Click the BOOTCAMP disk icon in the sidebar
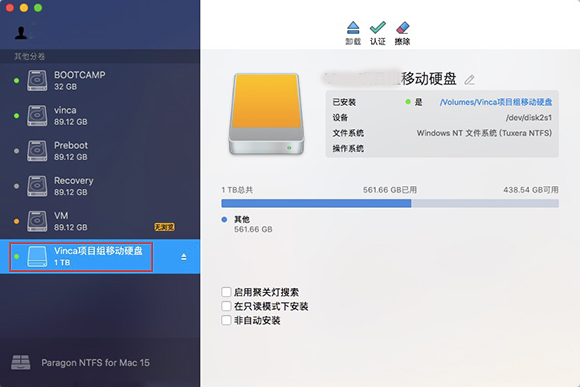The image size is (580, 387). click(37, 81)
